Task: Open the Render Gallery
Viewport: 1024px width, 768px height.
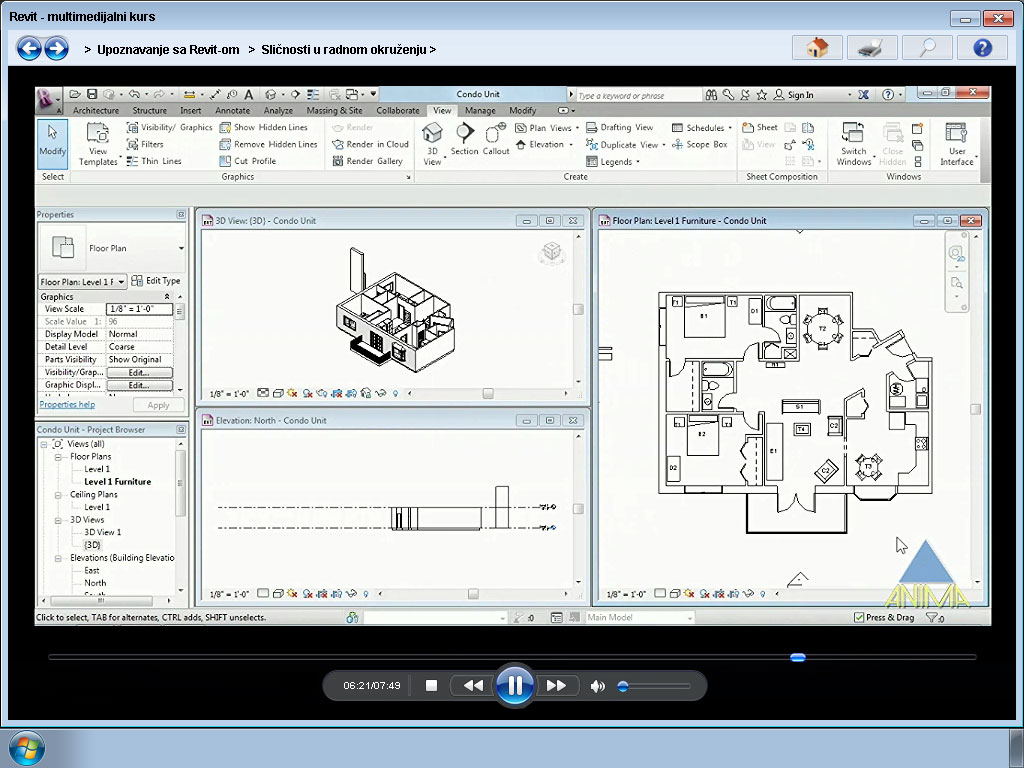Action: click(x=373, y=159)
